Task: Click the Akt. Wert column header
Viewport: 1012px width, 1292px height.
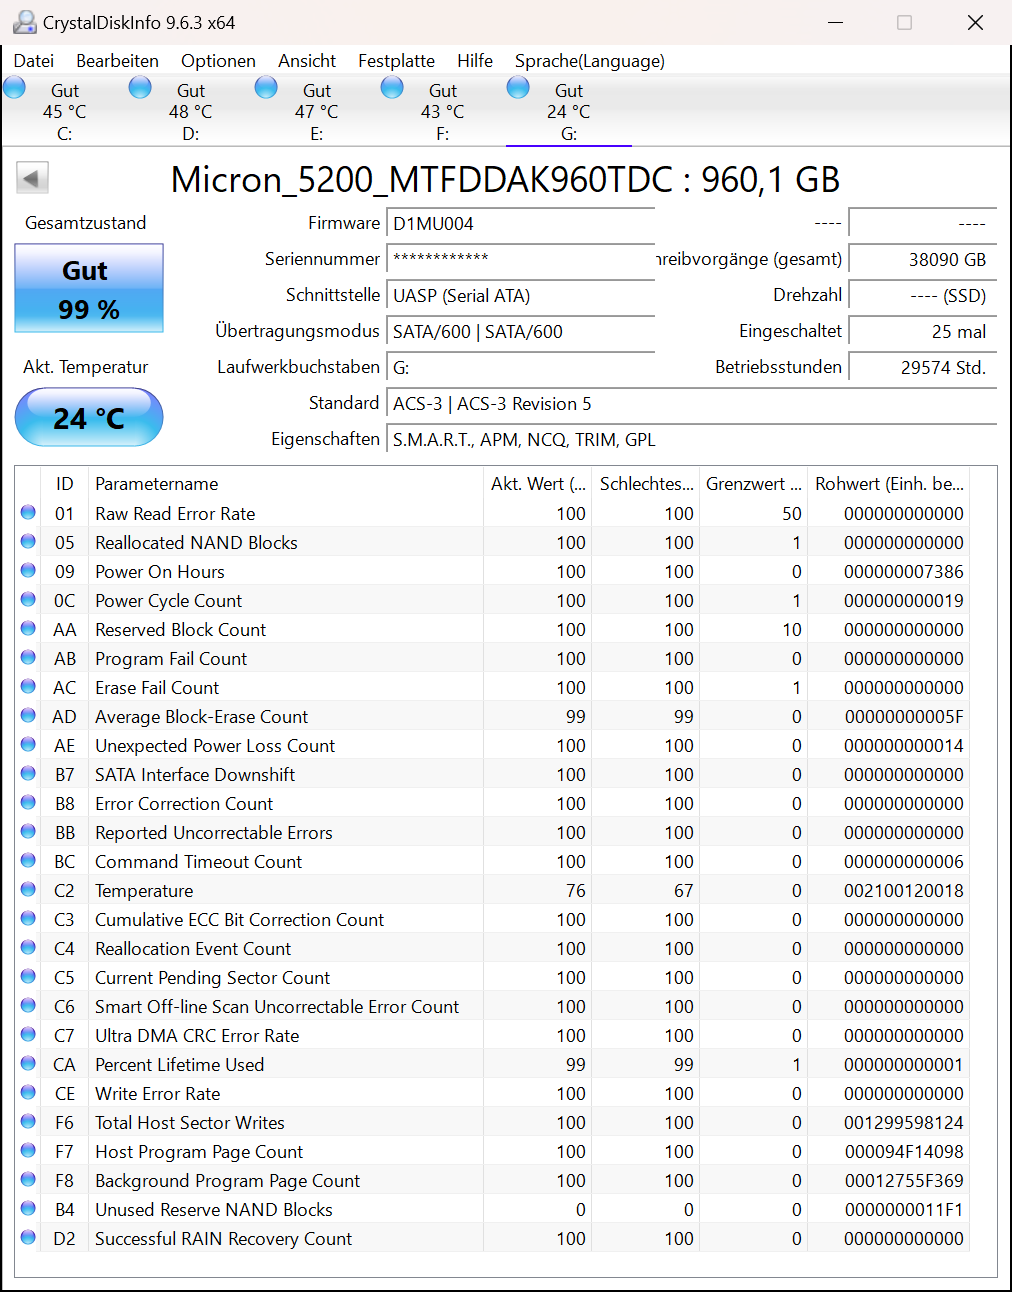Action: (x=538, y=483)
